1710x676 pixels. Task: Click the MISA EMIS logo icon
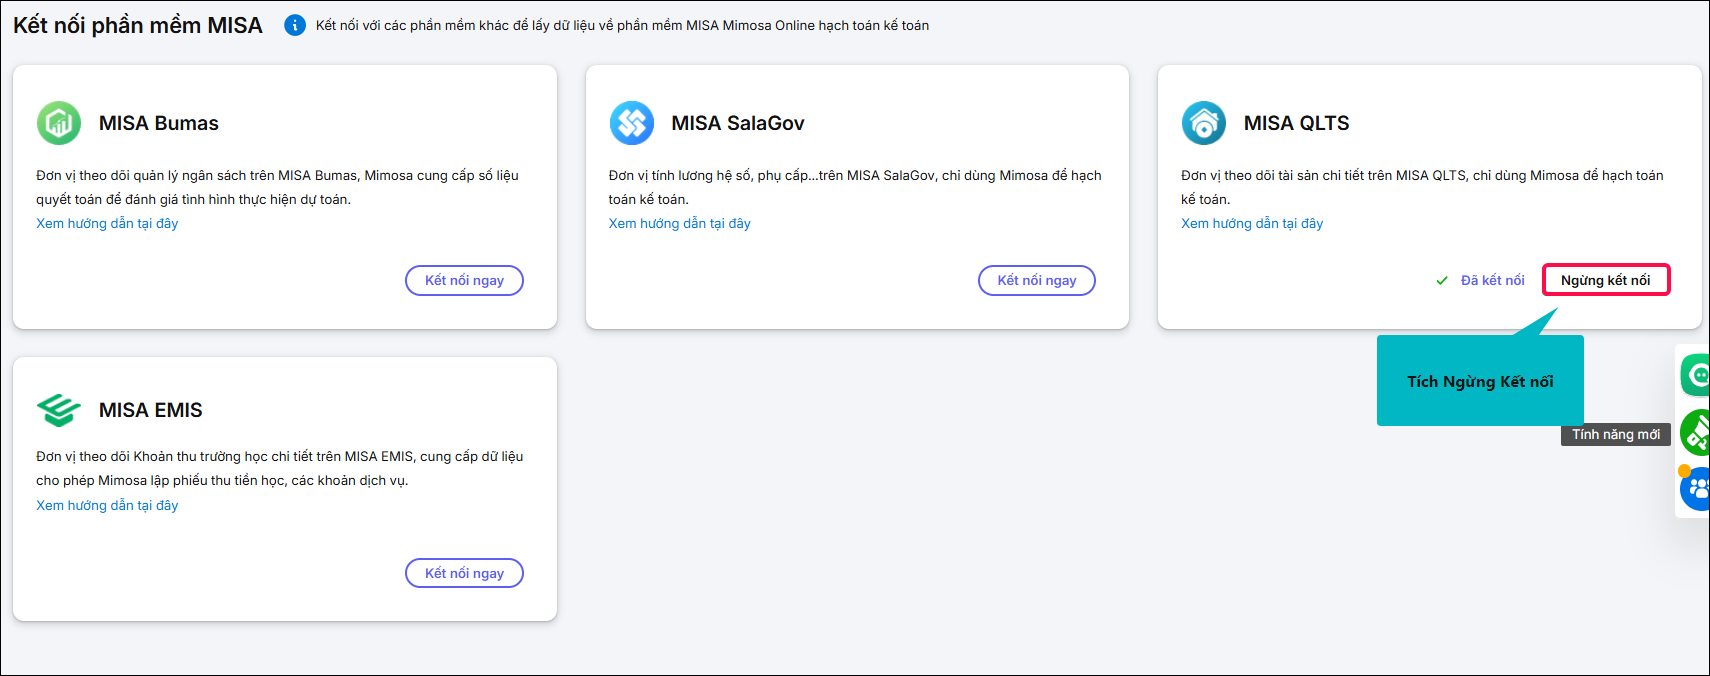(59, 410)
